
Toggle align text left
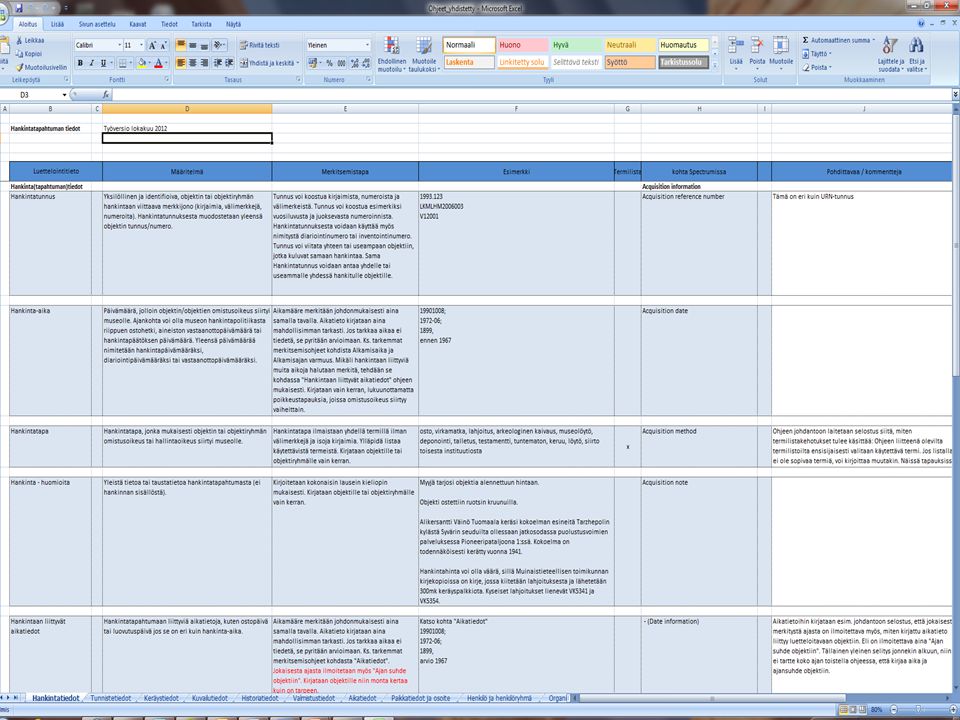click(x=181, y=63)
